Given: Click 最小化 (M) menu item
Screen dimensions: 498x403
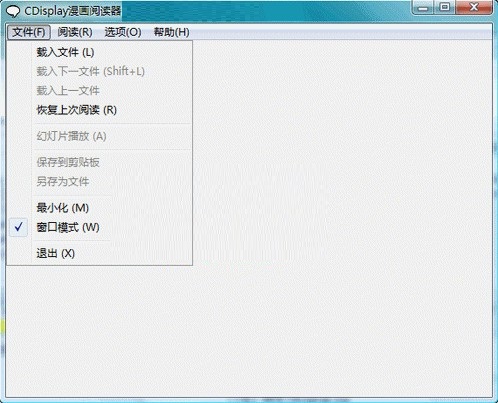Looking at the screenshot, I should [x=100, y=208].
